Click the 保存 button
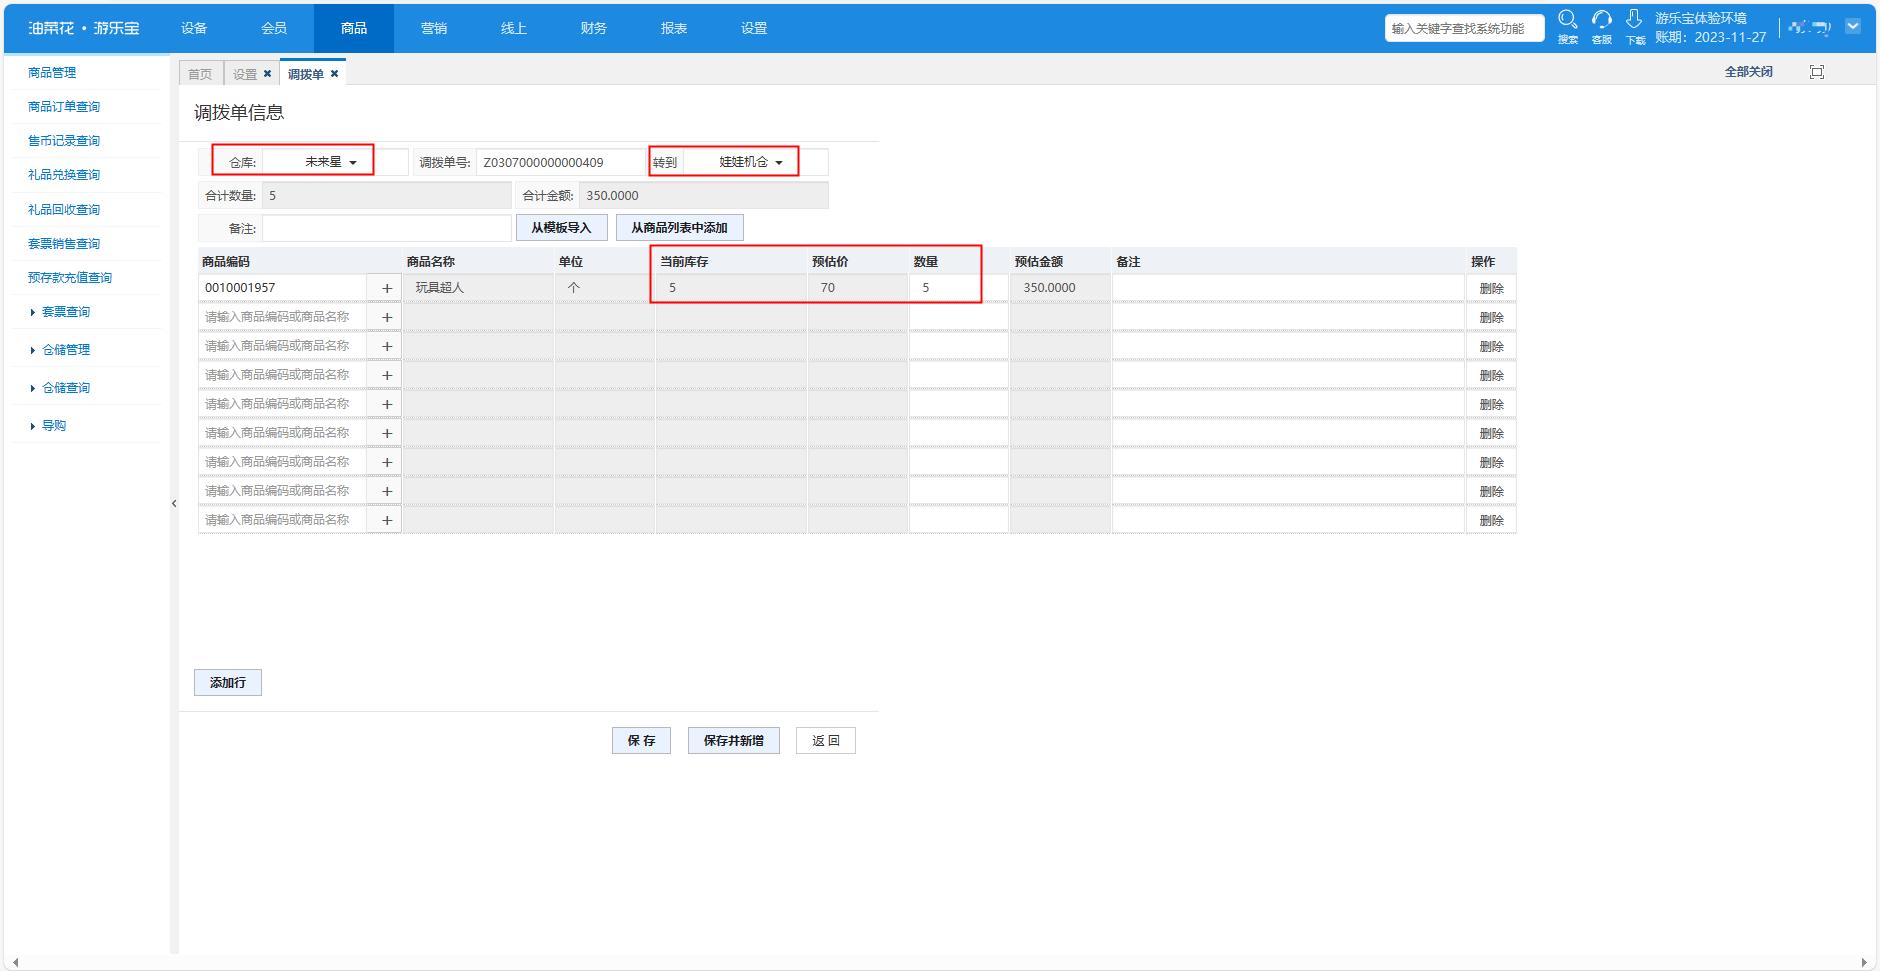Viewport: 1880px width, 971px height. (642, 741)
